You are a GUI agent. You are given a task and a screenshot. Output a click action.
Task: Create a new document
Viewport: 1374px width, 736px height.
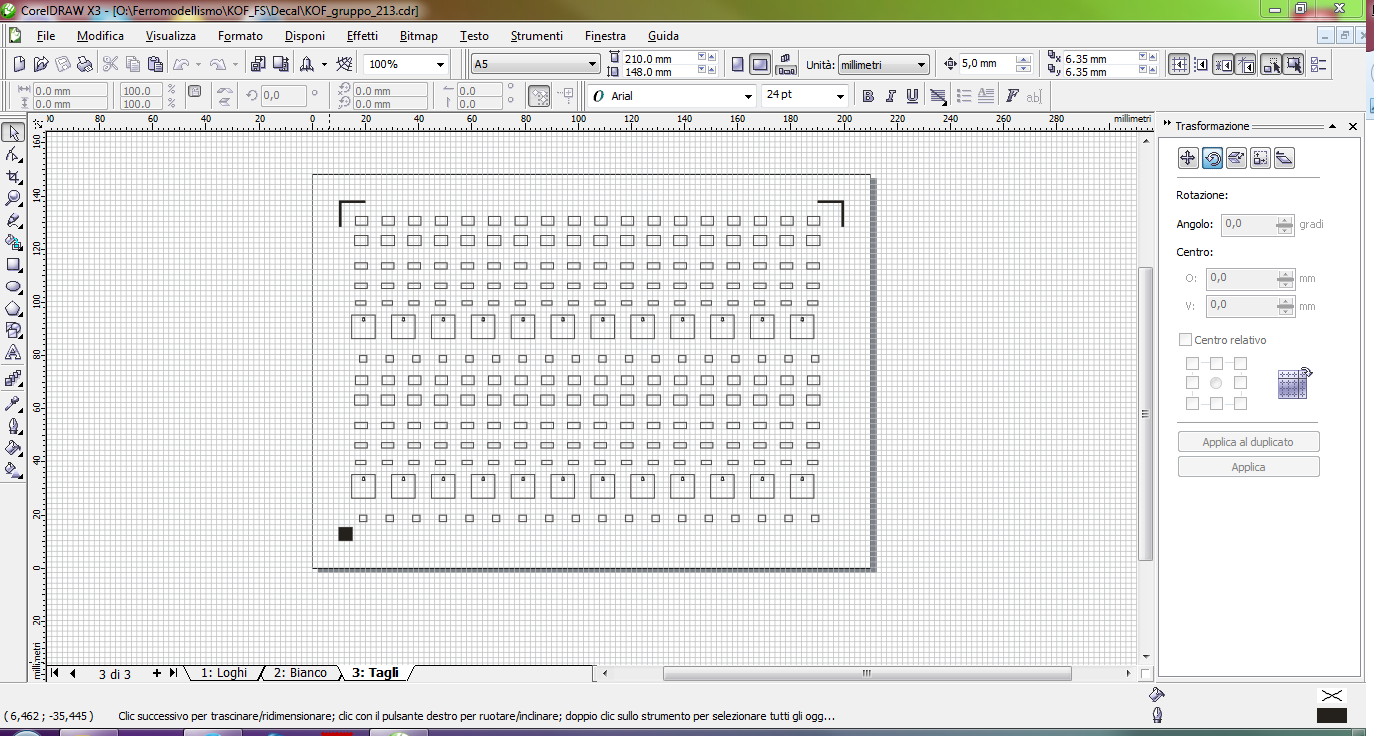20,64
